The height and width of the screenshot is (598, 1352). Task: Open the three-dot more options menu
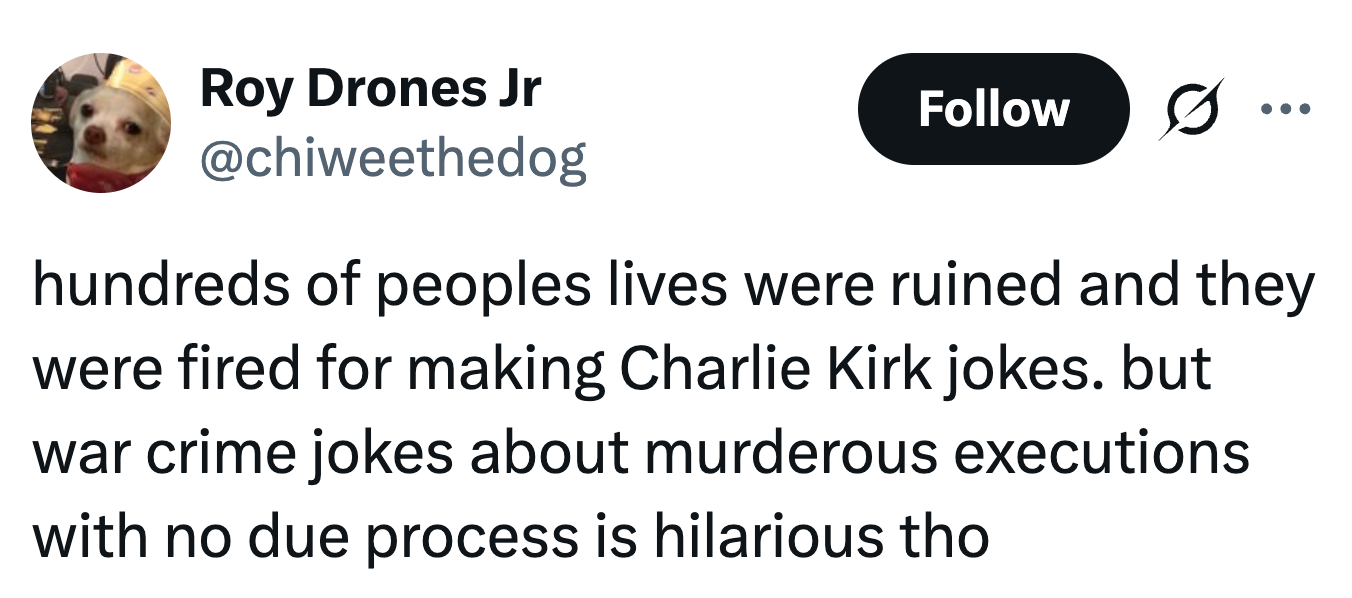point(1297,107)
